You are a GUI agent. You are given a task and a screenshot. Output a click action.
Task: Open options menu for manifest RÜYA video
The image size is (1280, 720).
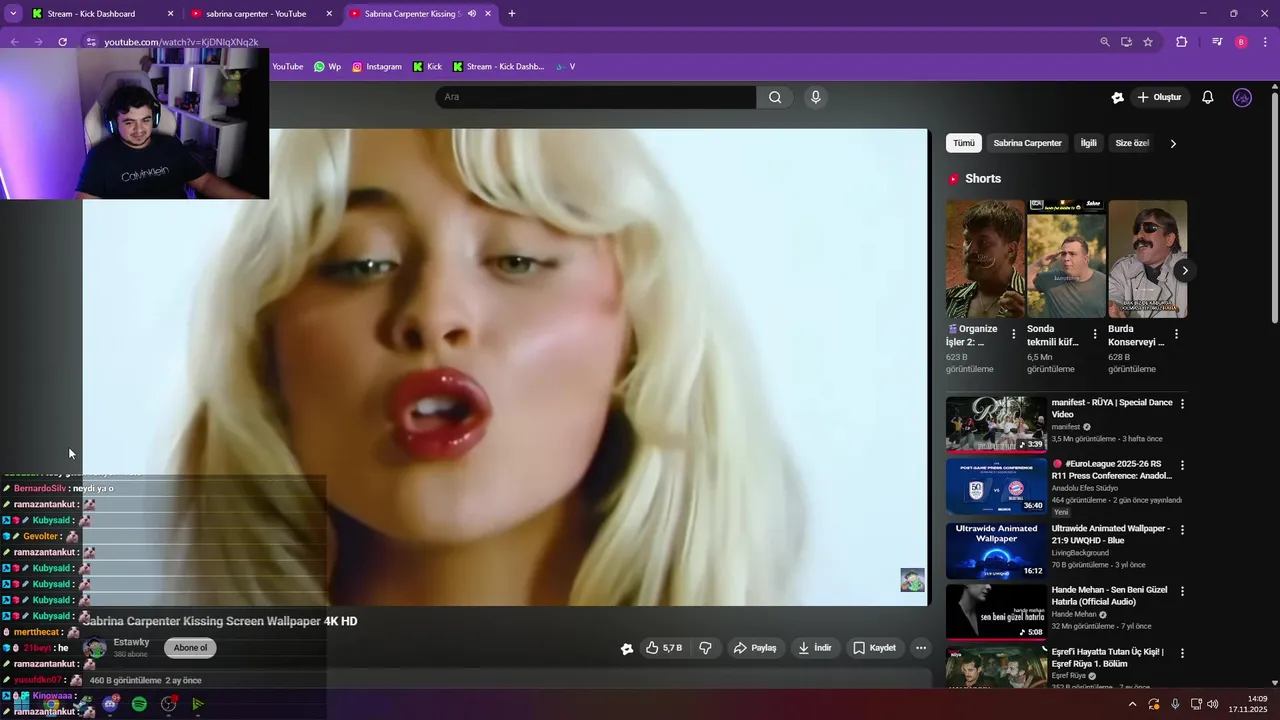tap(1182, 404)
